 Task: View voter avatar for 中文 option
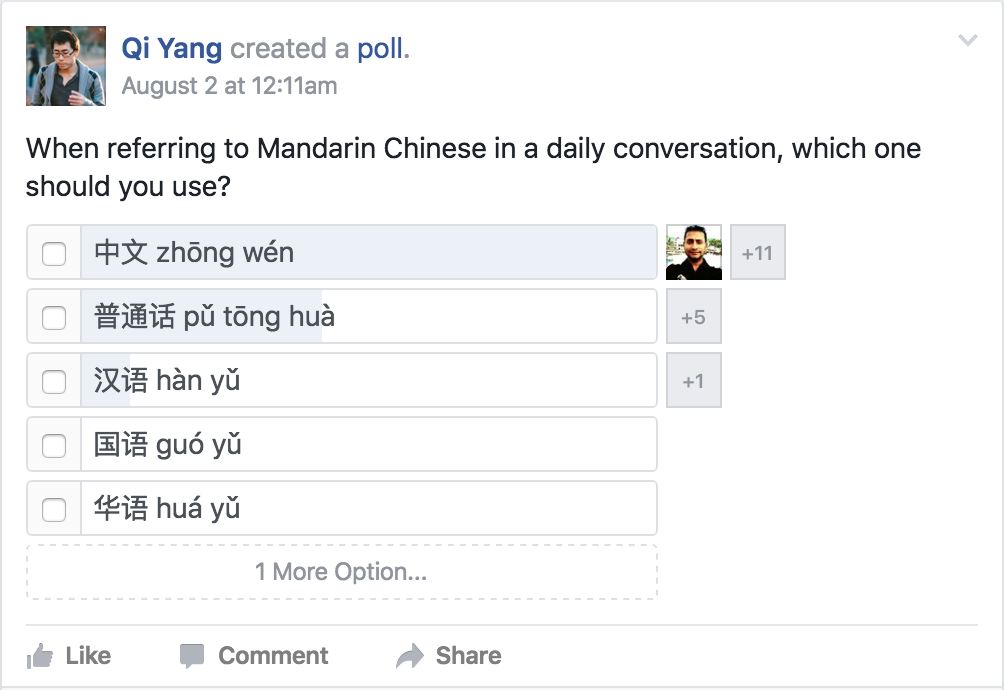[693, 252]
